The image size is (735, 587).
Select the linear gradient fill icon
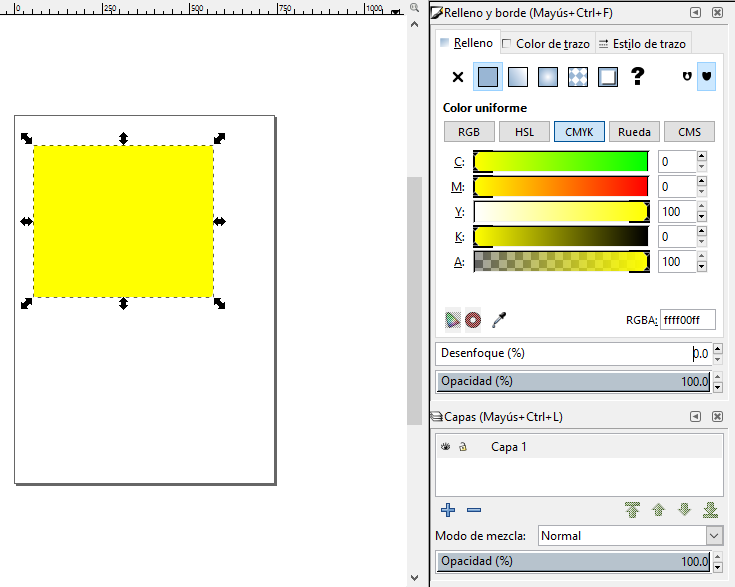point(518,77)
